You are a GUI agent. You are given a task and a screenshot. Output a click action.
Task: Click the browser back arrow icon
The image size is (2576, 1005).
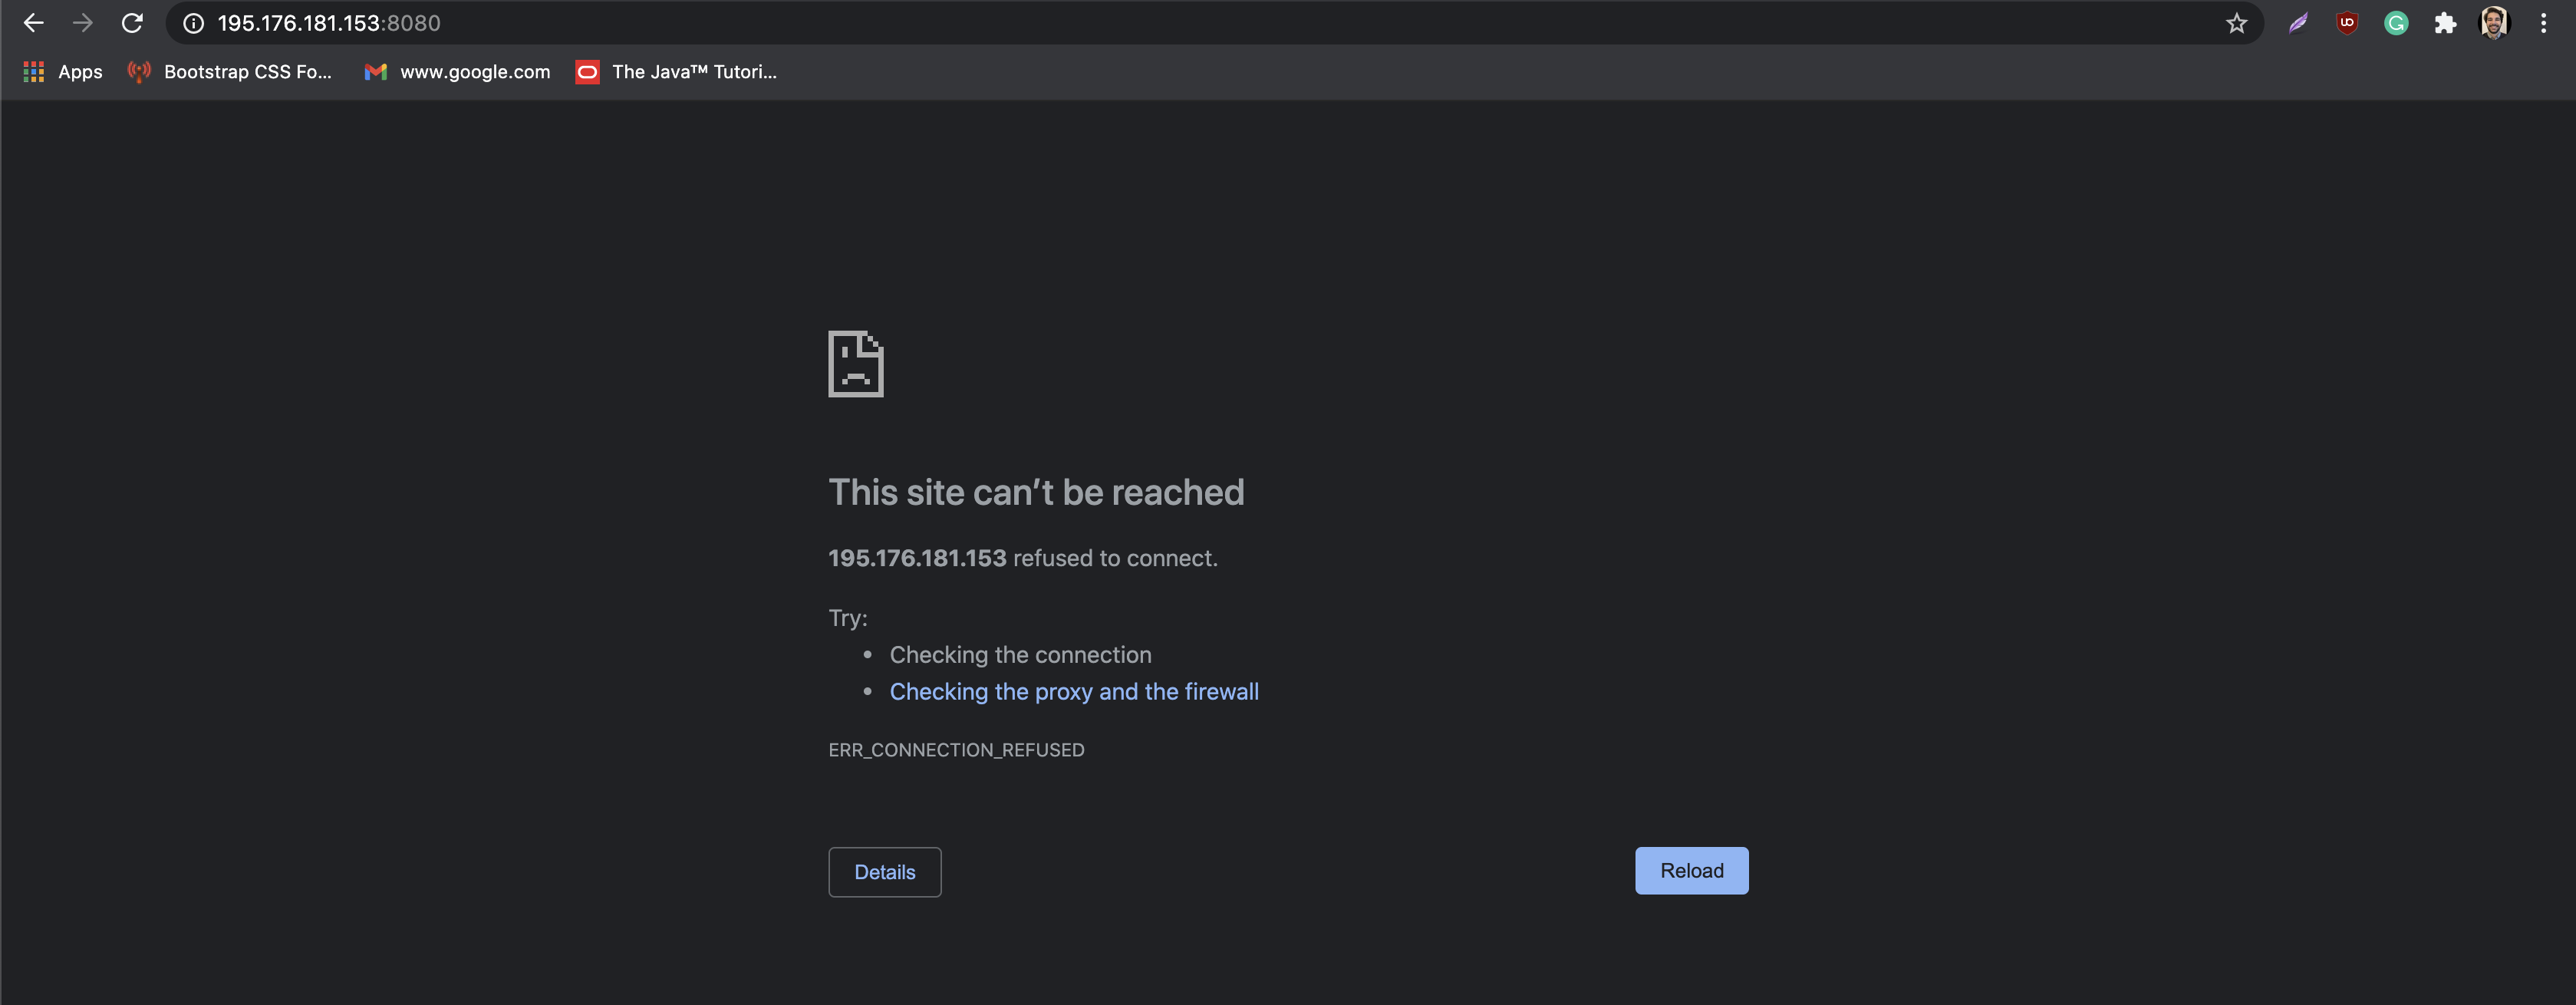pos(33,22)
